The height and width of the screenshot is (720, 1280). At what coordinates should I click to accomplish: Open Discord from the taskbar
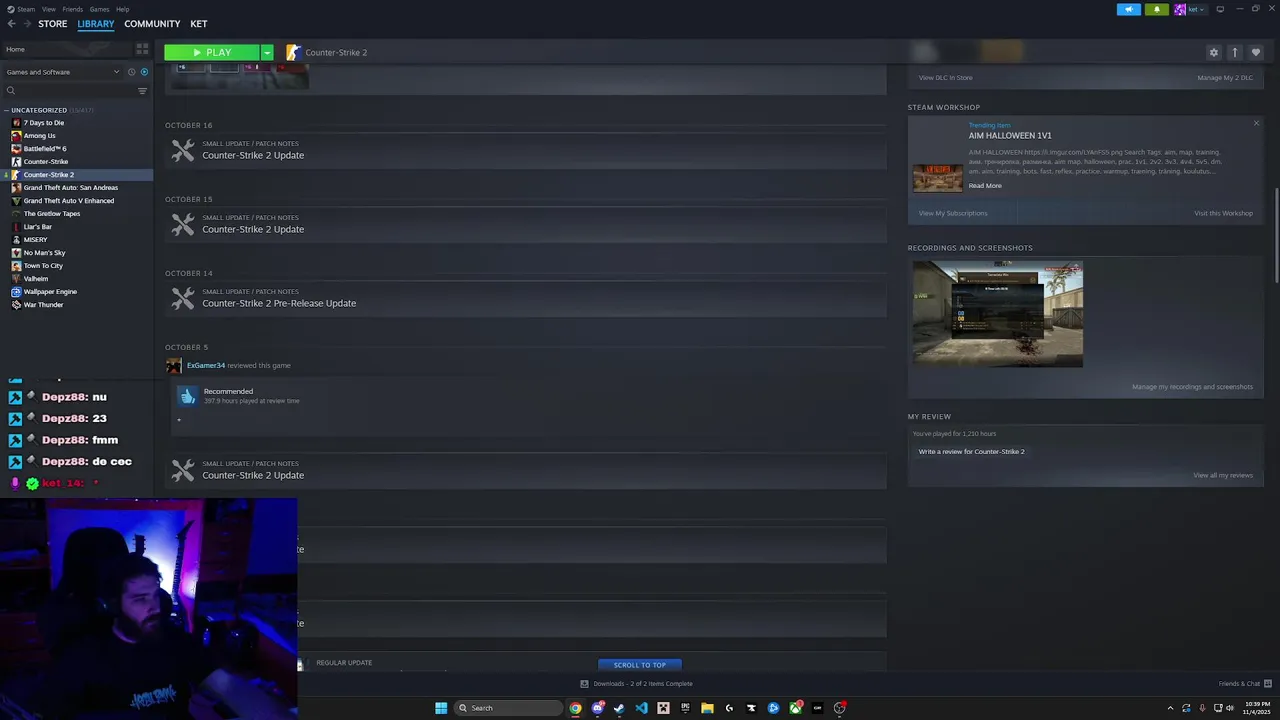click(597, 708)
